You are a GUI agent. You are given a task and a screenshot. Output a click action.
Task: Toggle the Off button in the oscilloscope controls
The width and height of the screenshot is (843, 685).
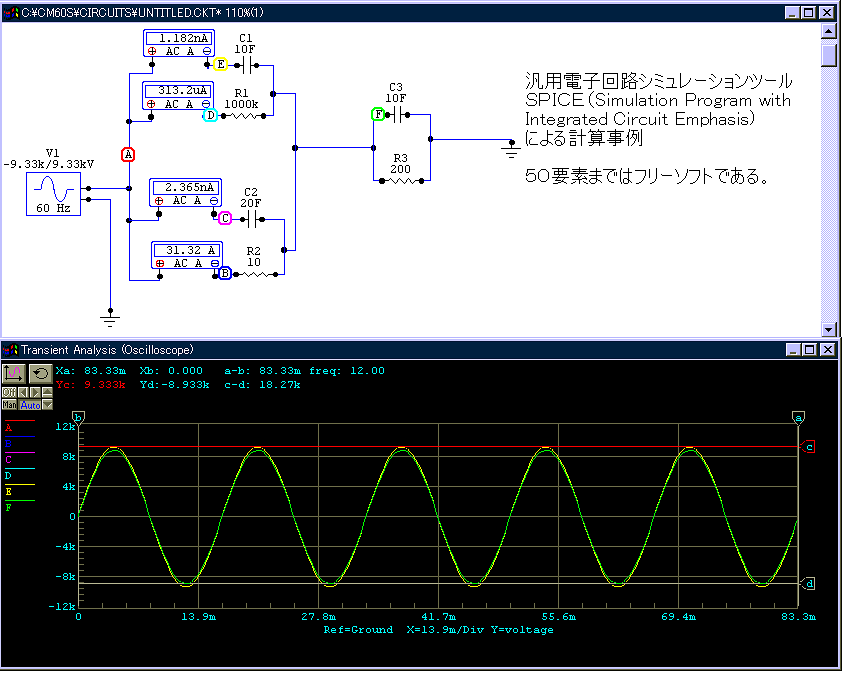[x=8, y=392]
